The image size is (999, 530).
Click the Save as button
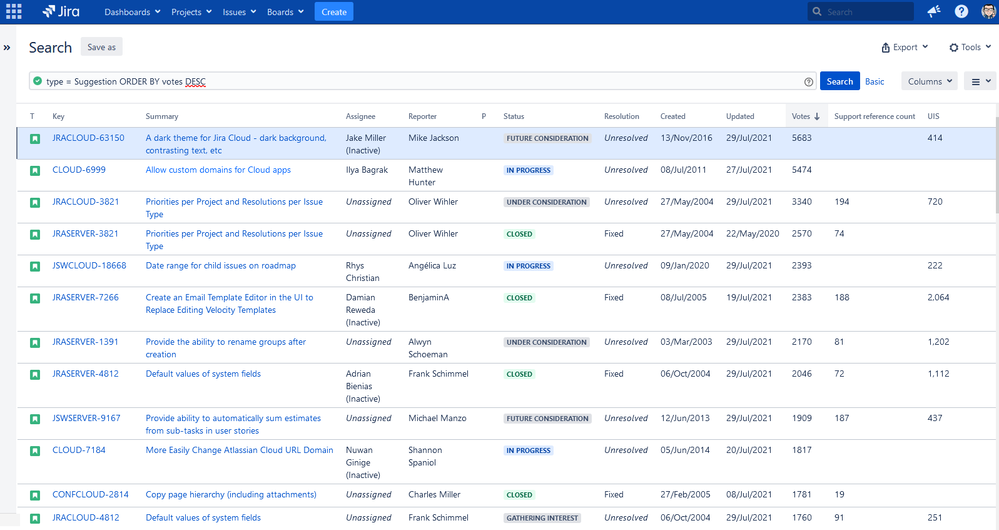(101, 47)
